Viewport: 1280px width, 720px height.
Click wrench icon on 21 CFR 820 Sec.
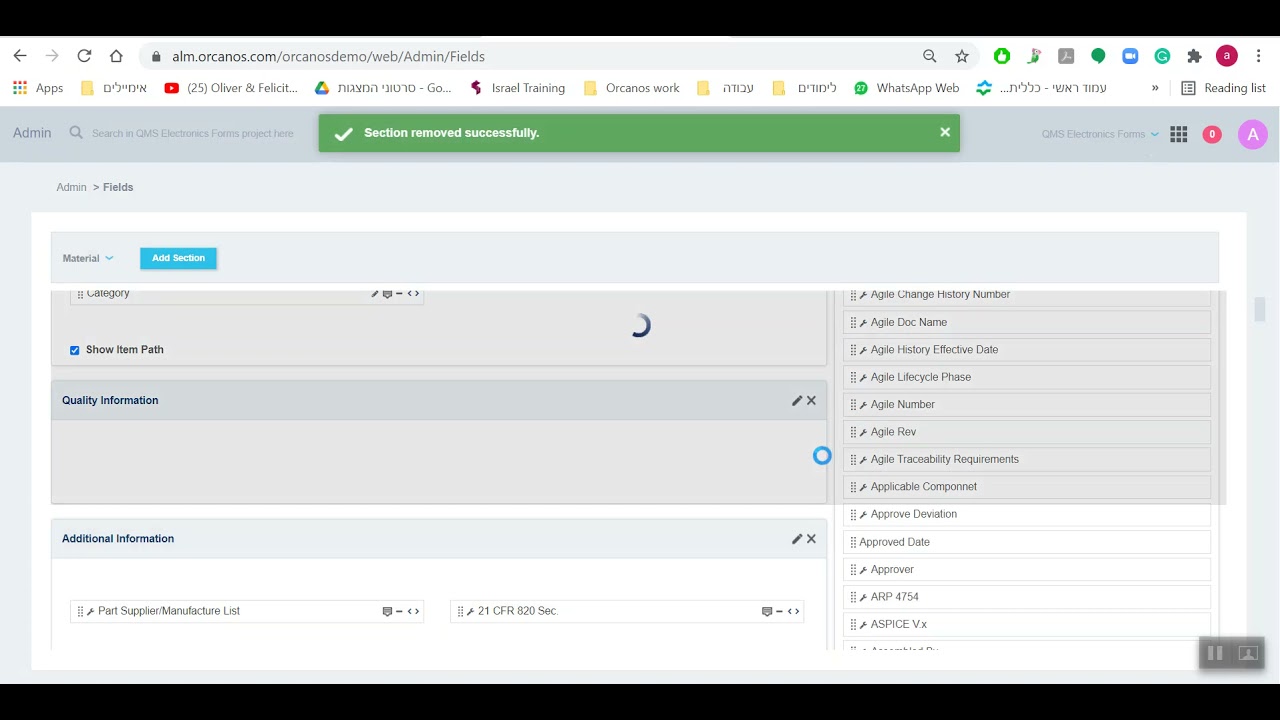click(x=471, y=611)
